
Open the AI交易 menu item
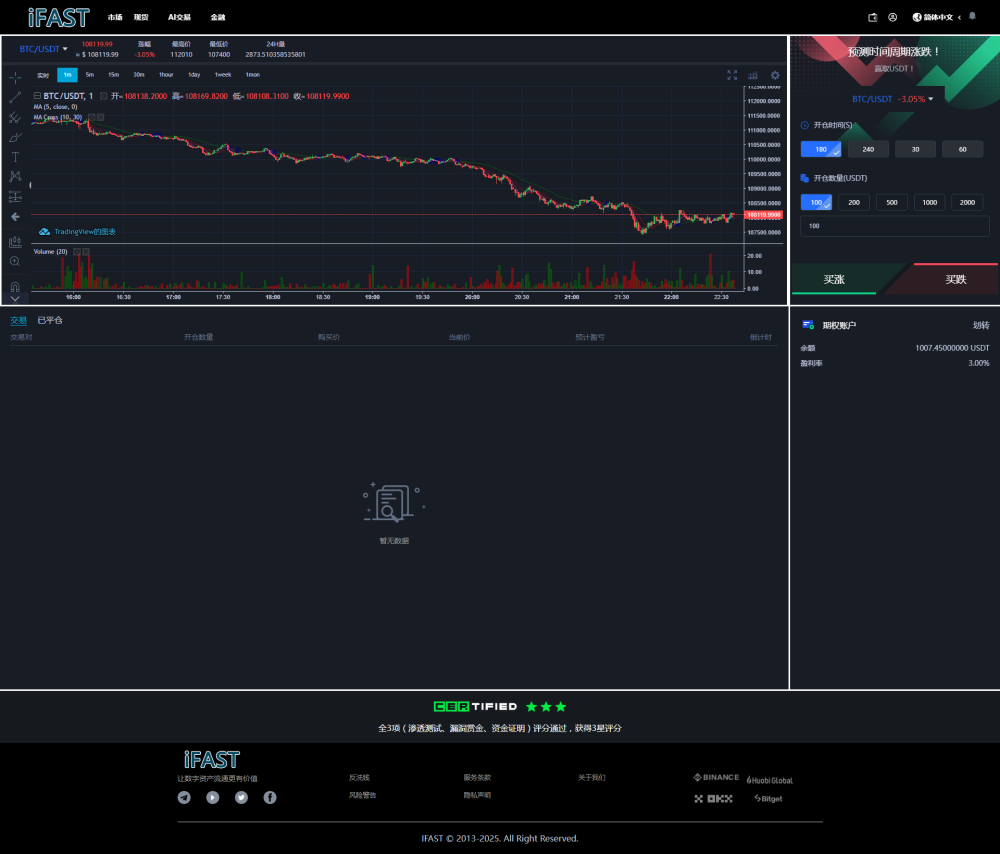[x=179, y=17]
